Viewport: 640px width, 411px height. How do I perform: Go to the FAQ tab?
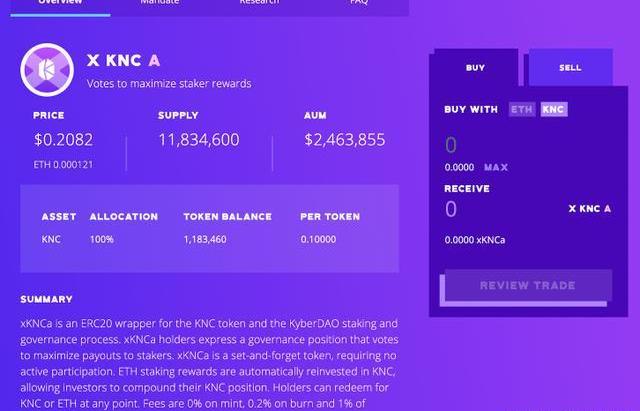tap(359, 4)
